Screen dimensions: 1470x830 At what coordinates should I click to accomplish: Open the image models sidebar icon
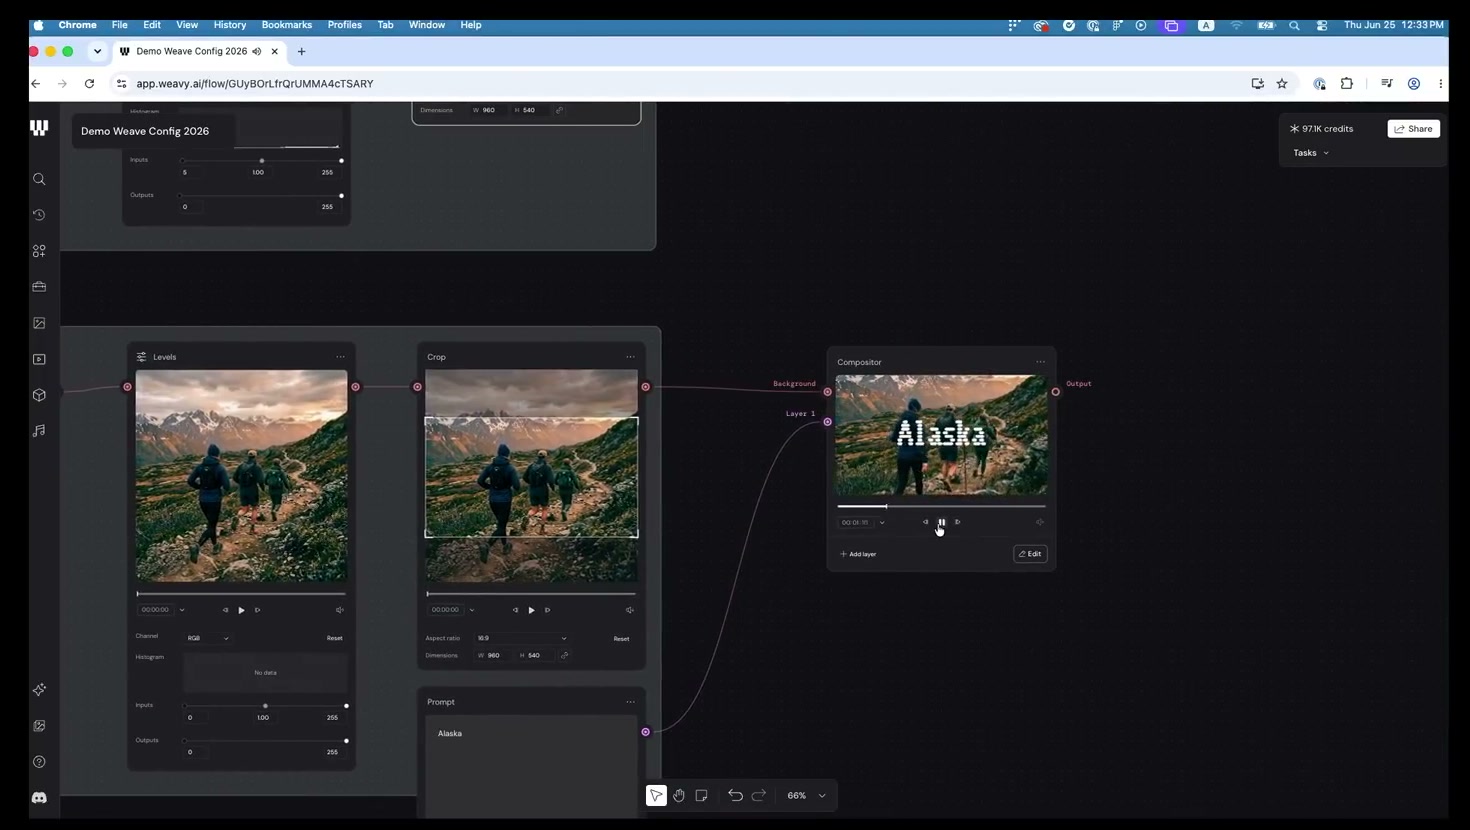39,323
